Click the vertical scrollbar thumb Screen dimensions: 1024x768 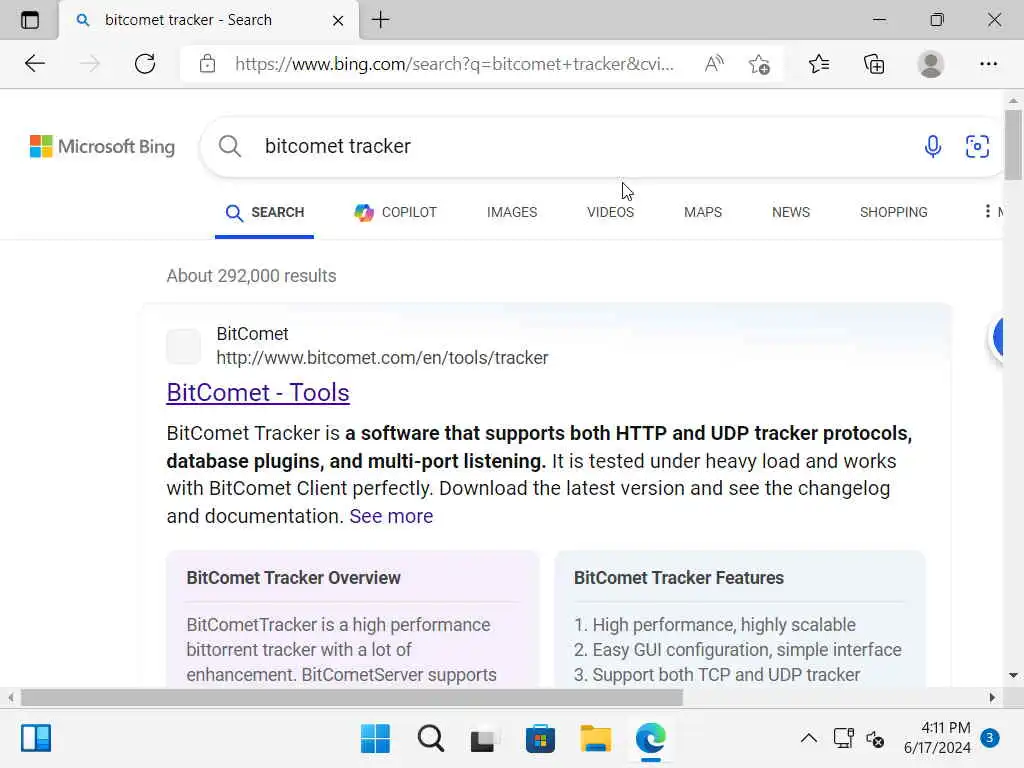coord(1013,145)
